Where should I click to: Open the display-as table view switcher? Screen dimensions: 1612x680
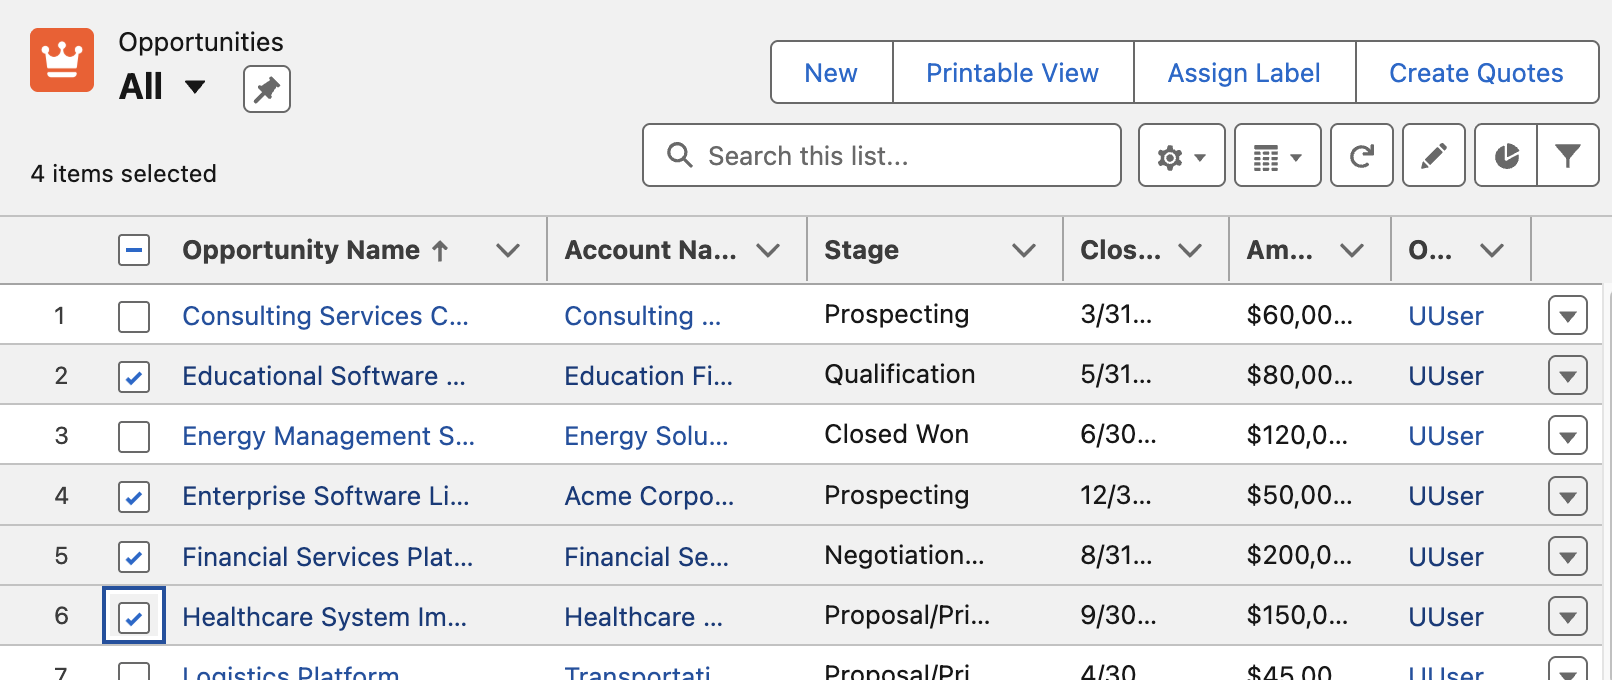pyautogui.click(x=1277, y=156)
